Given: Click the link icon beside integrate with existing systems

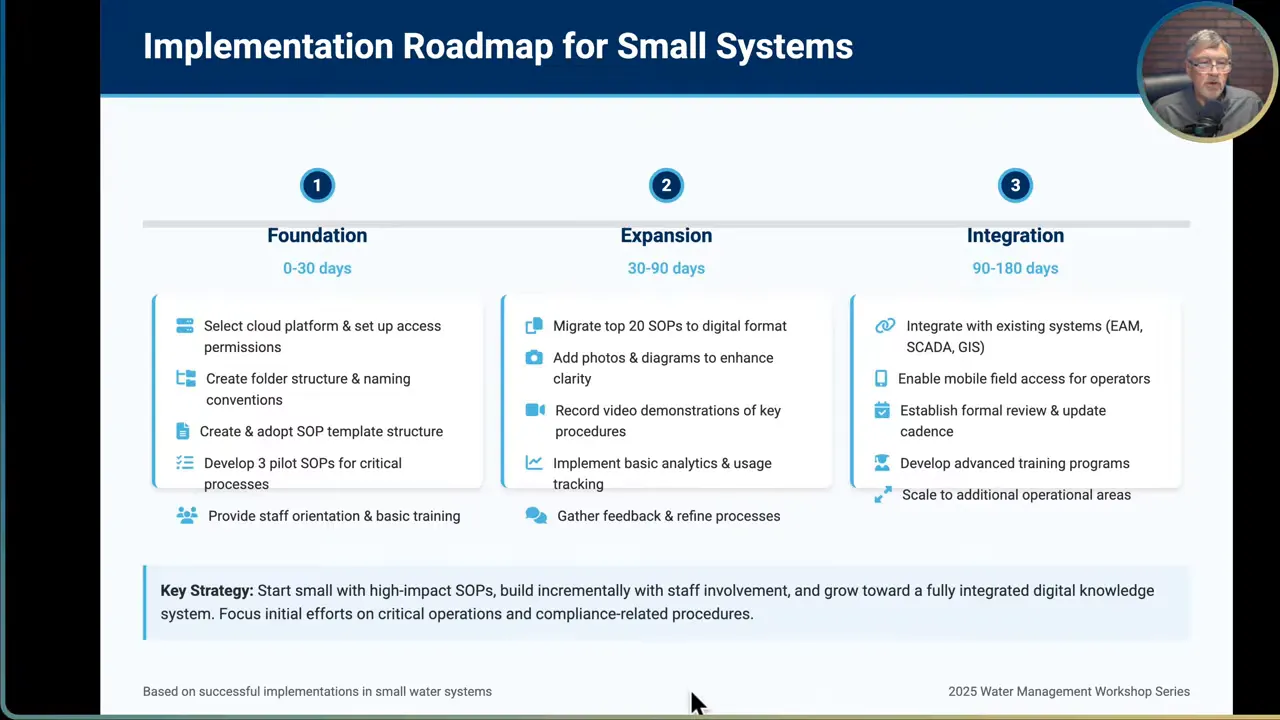Looking at the screenshot, I should pyautogui.click(x=885, y=325).
